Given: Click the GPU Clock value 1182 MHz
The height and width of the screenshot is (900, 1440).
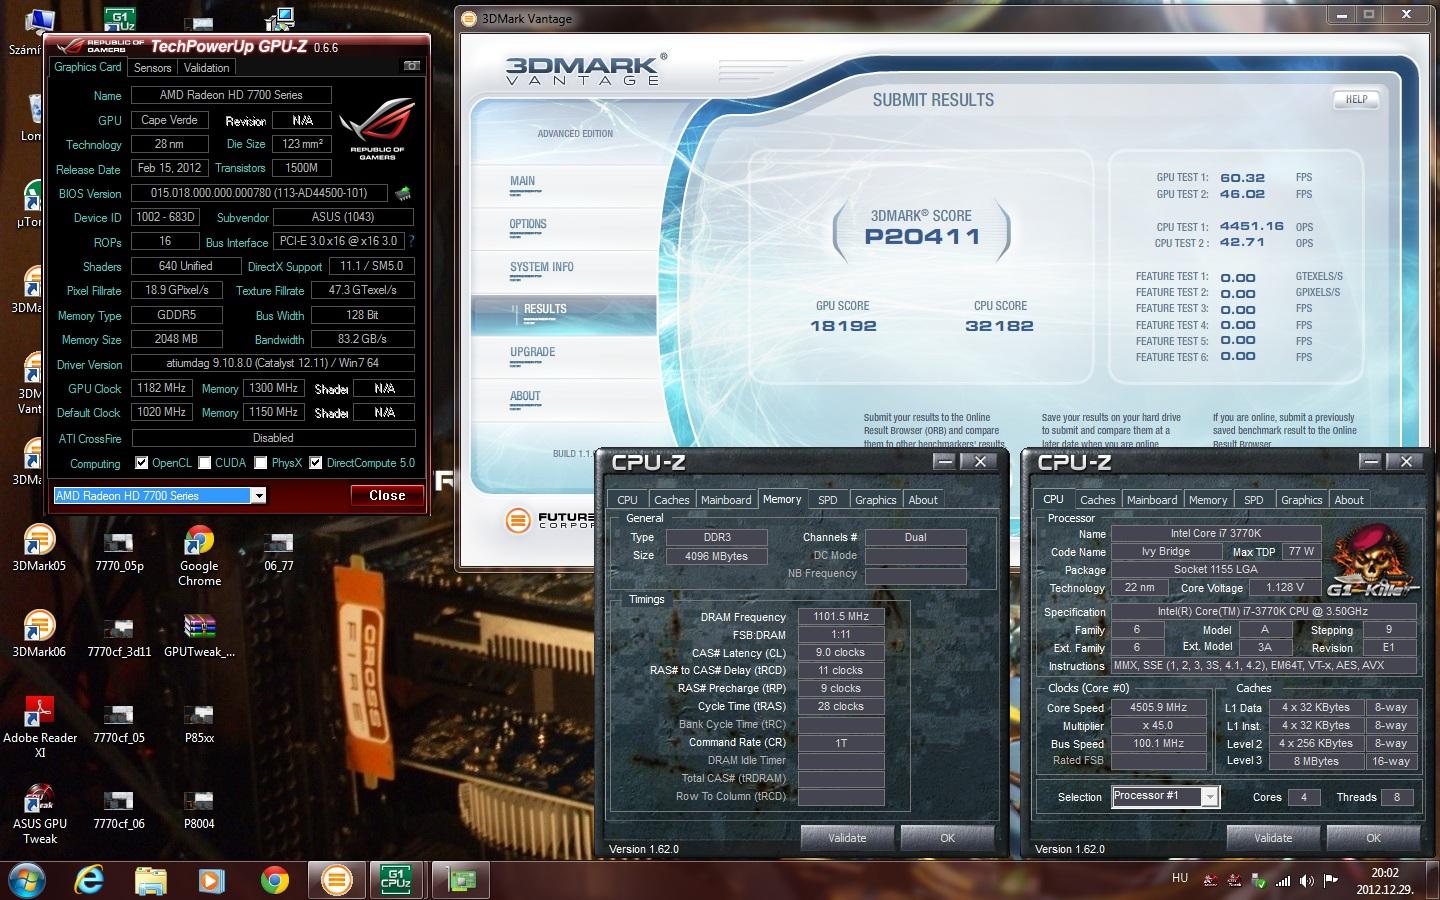Looking at the screenshot, I should click(x=161, y=388).
